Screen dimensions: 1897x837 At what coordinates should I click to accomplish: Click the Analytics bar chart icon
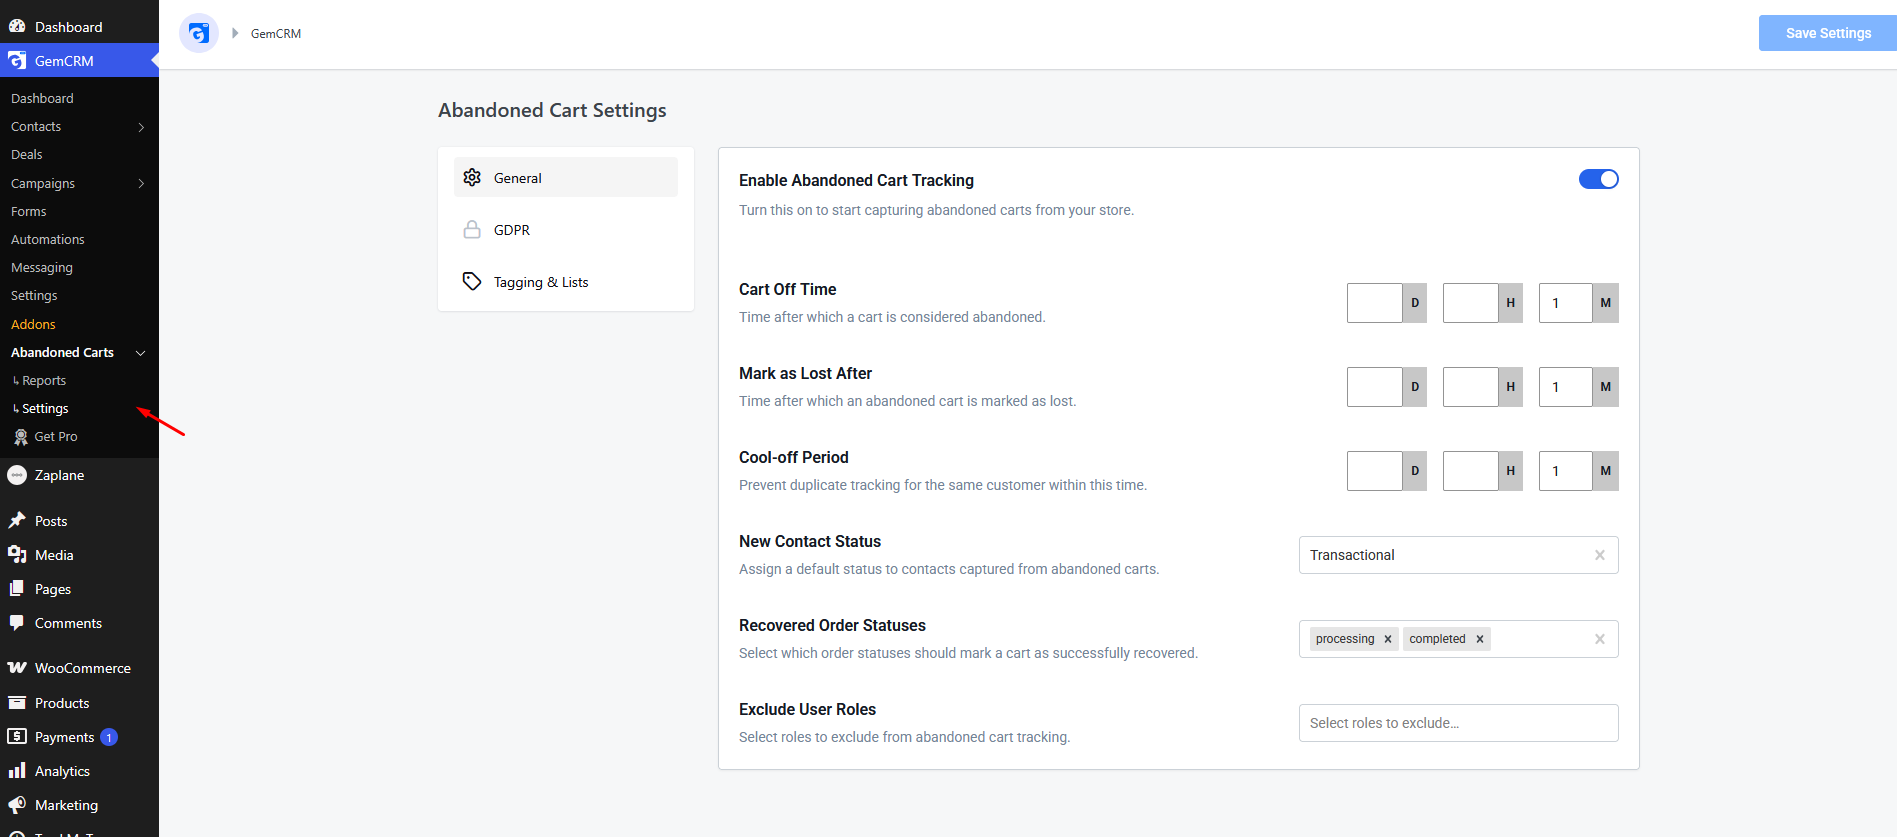[x=17, y=770]
